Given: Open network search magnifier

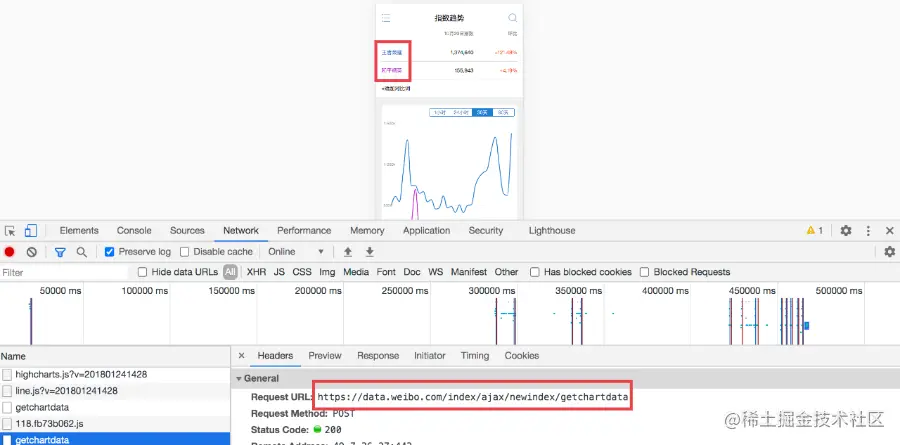Looking at the screenshot, I should pyautogui.click(x=82, y=252).
